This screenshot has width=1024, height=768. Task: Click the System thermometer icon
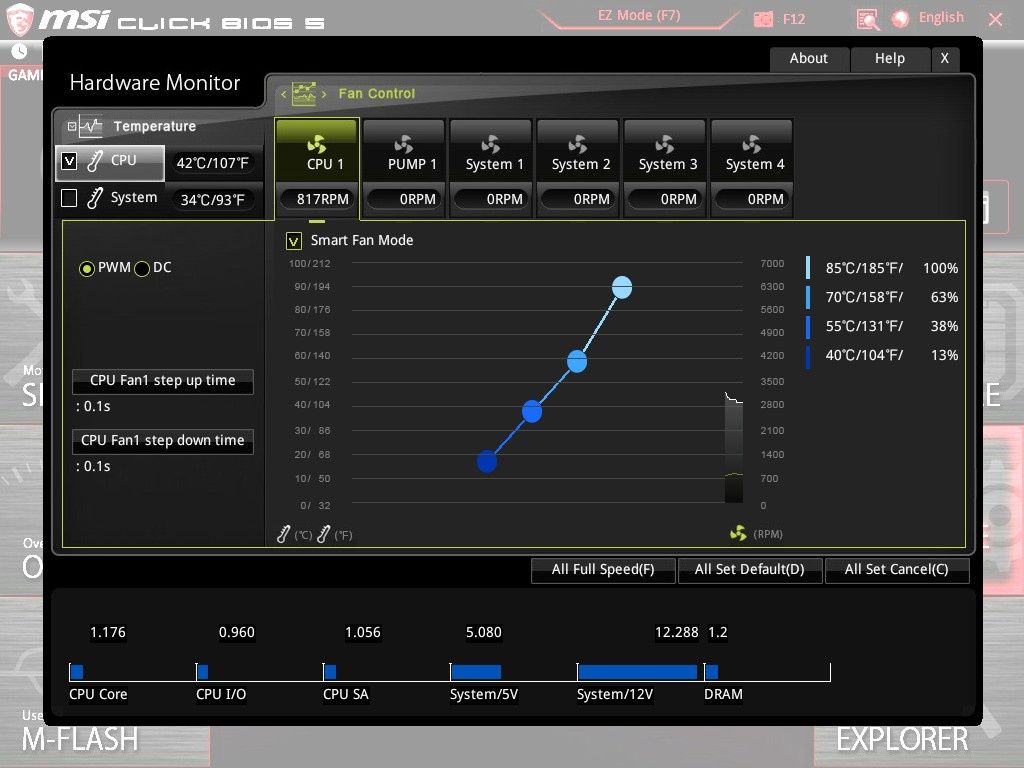point(95,198)
